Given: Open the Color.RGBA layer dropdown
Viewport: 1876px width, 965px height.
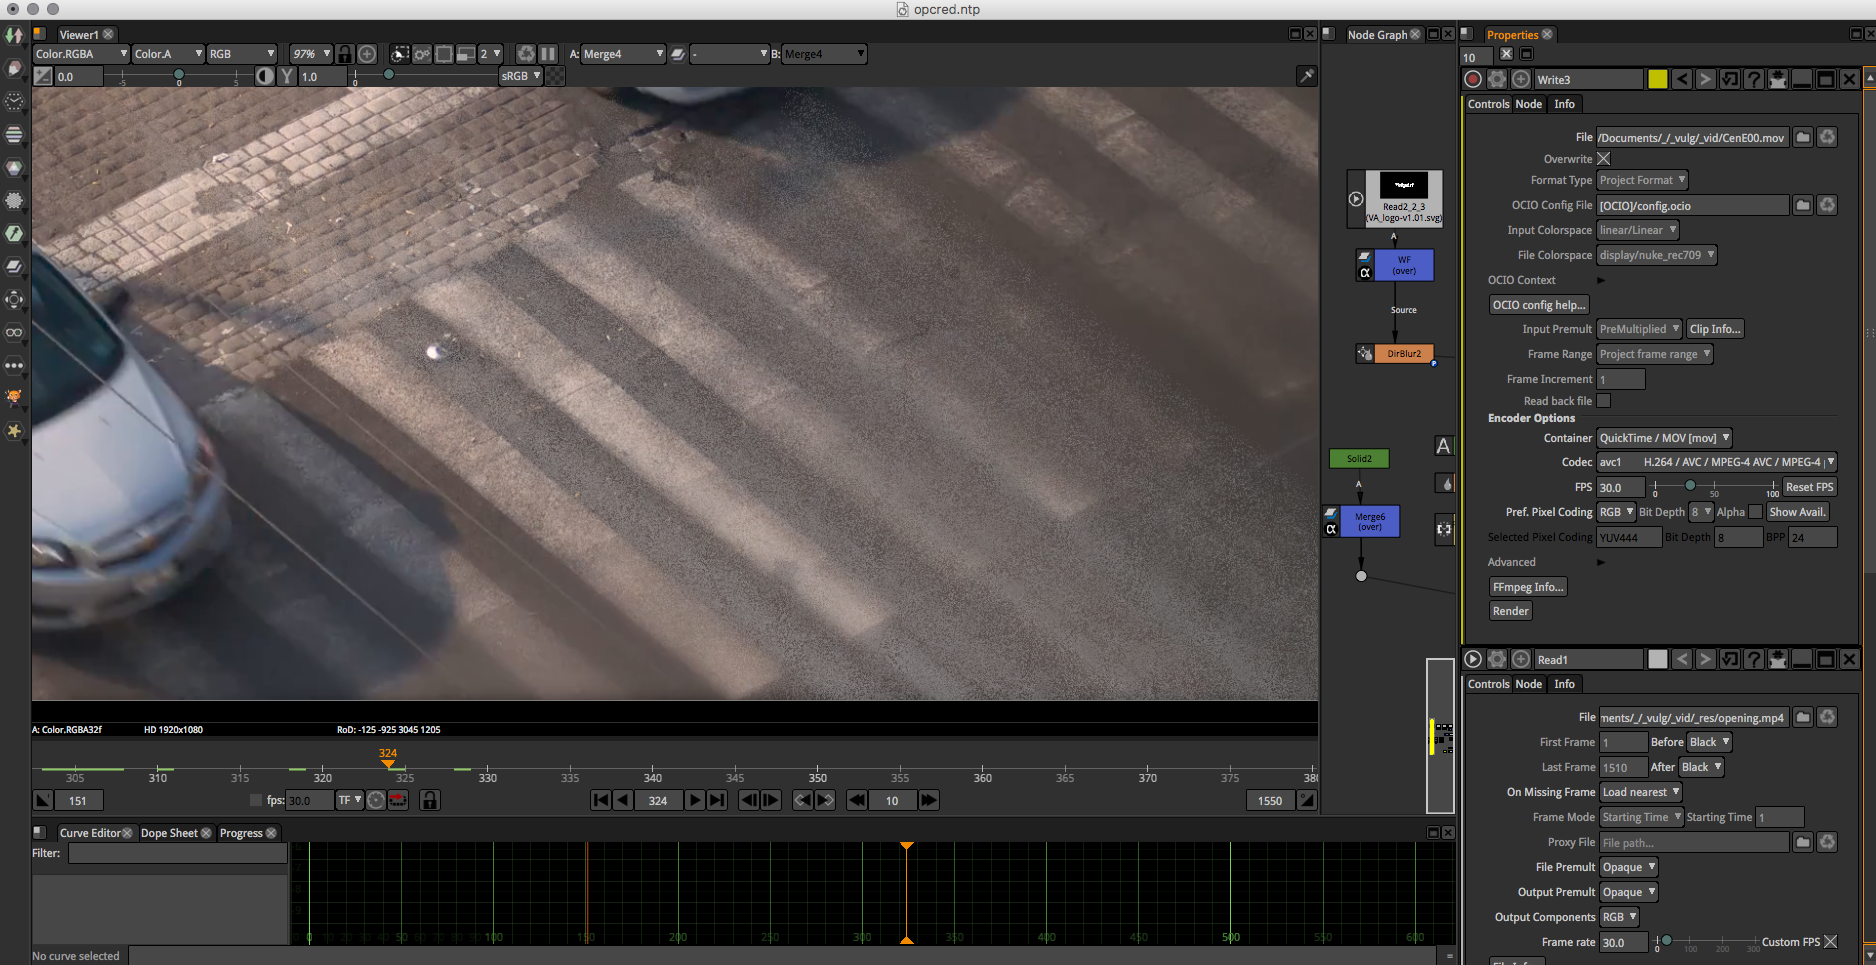Looking at the screenshot, I should (81, 54).
